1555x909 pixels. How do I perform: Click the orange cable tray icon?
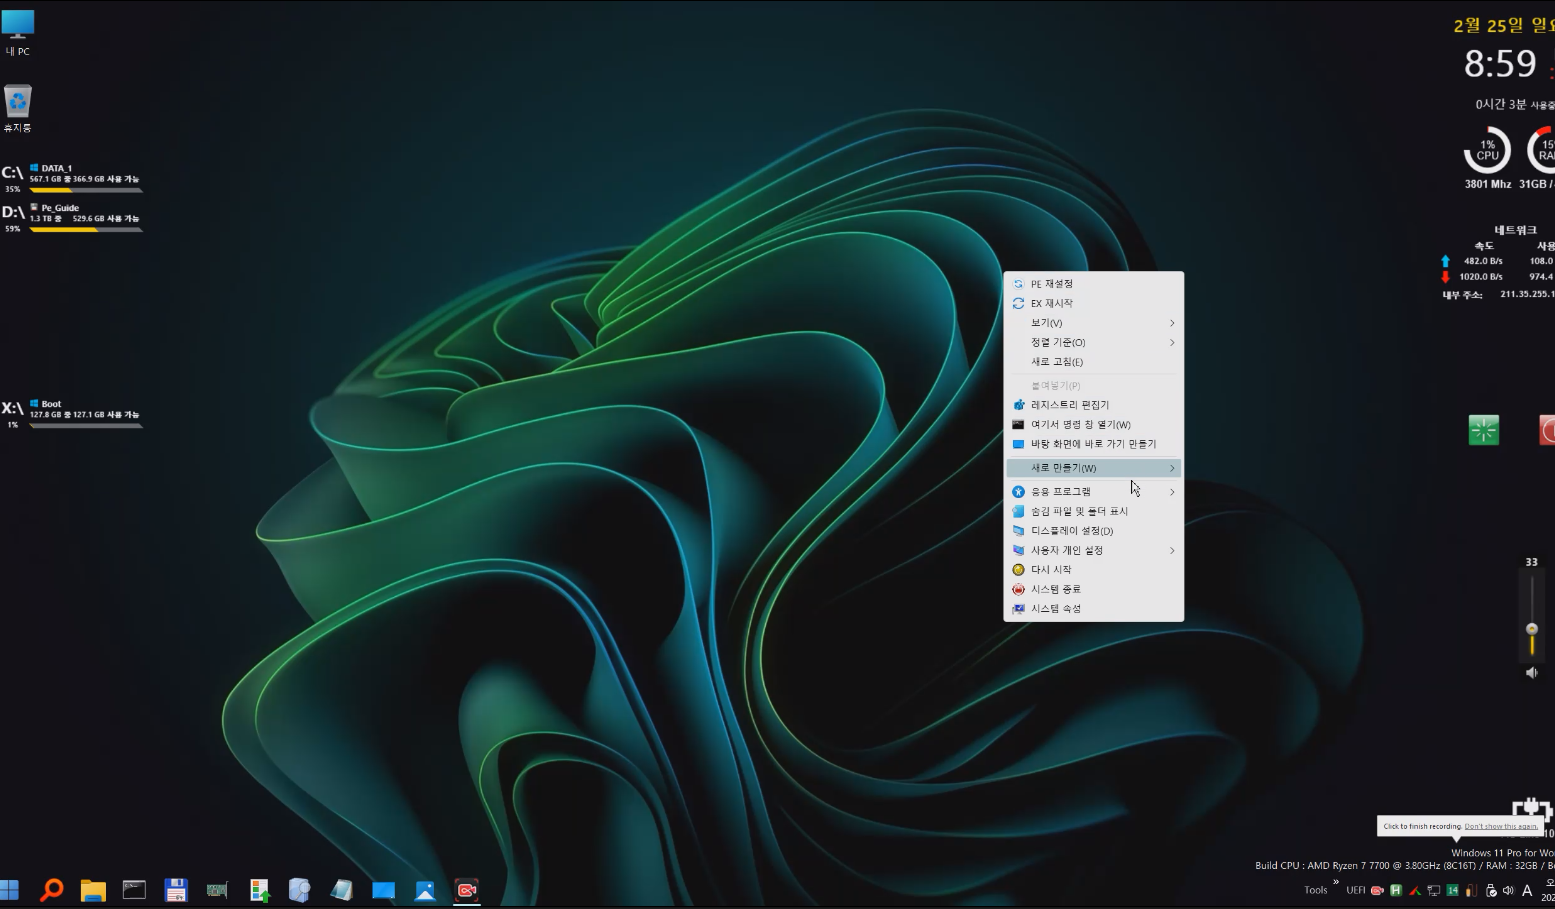1471,890
